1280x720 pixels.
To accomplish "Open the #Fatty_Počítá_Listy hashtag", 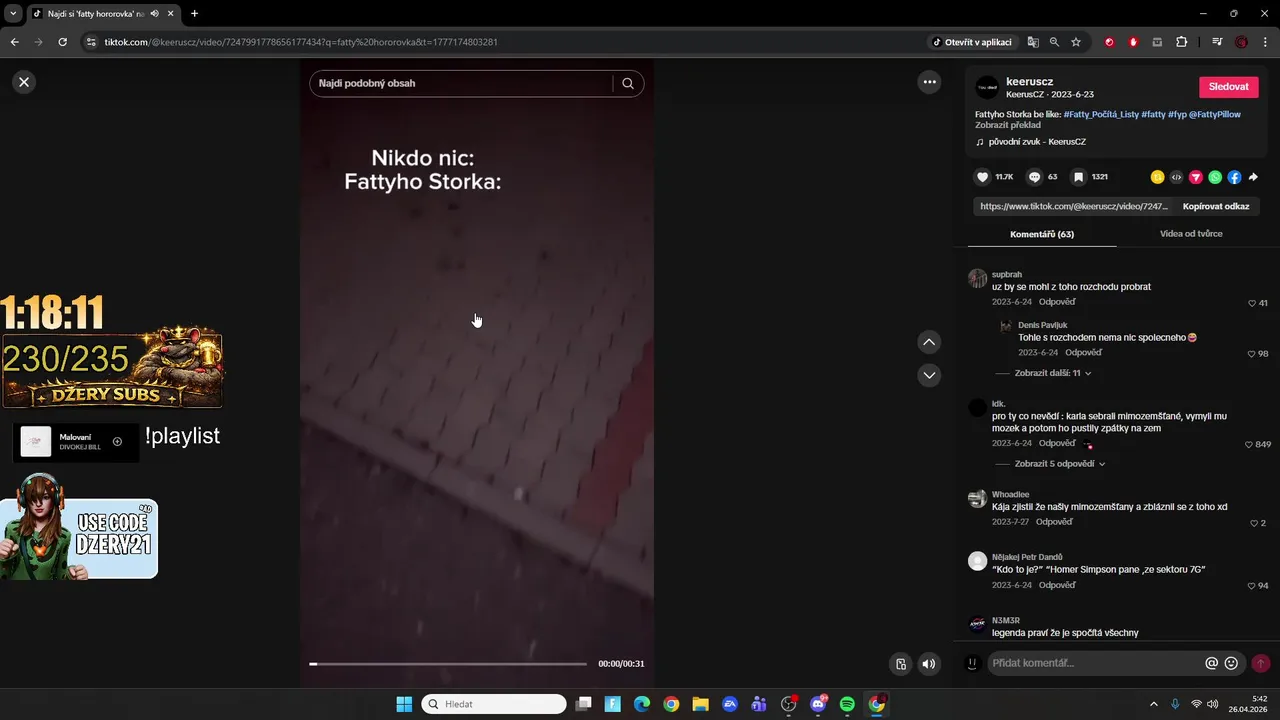I will pos(1100,114).
